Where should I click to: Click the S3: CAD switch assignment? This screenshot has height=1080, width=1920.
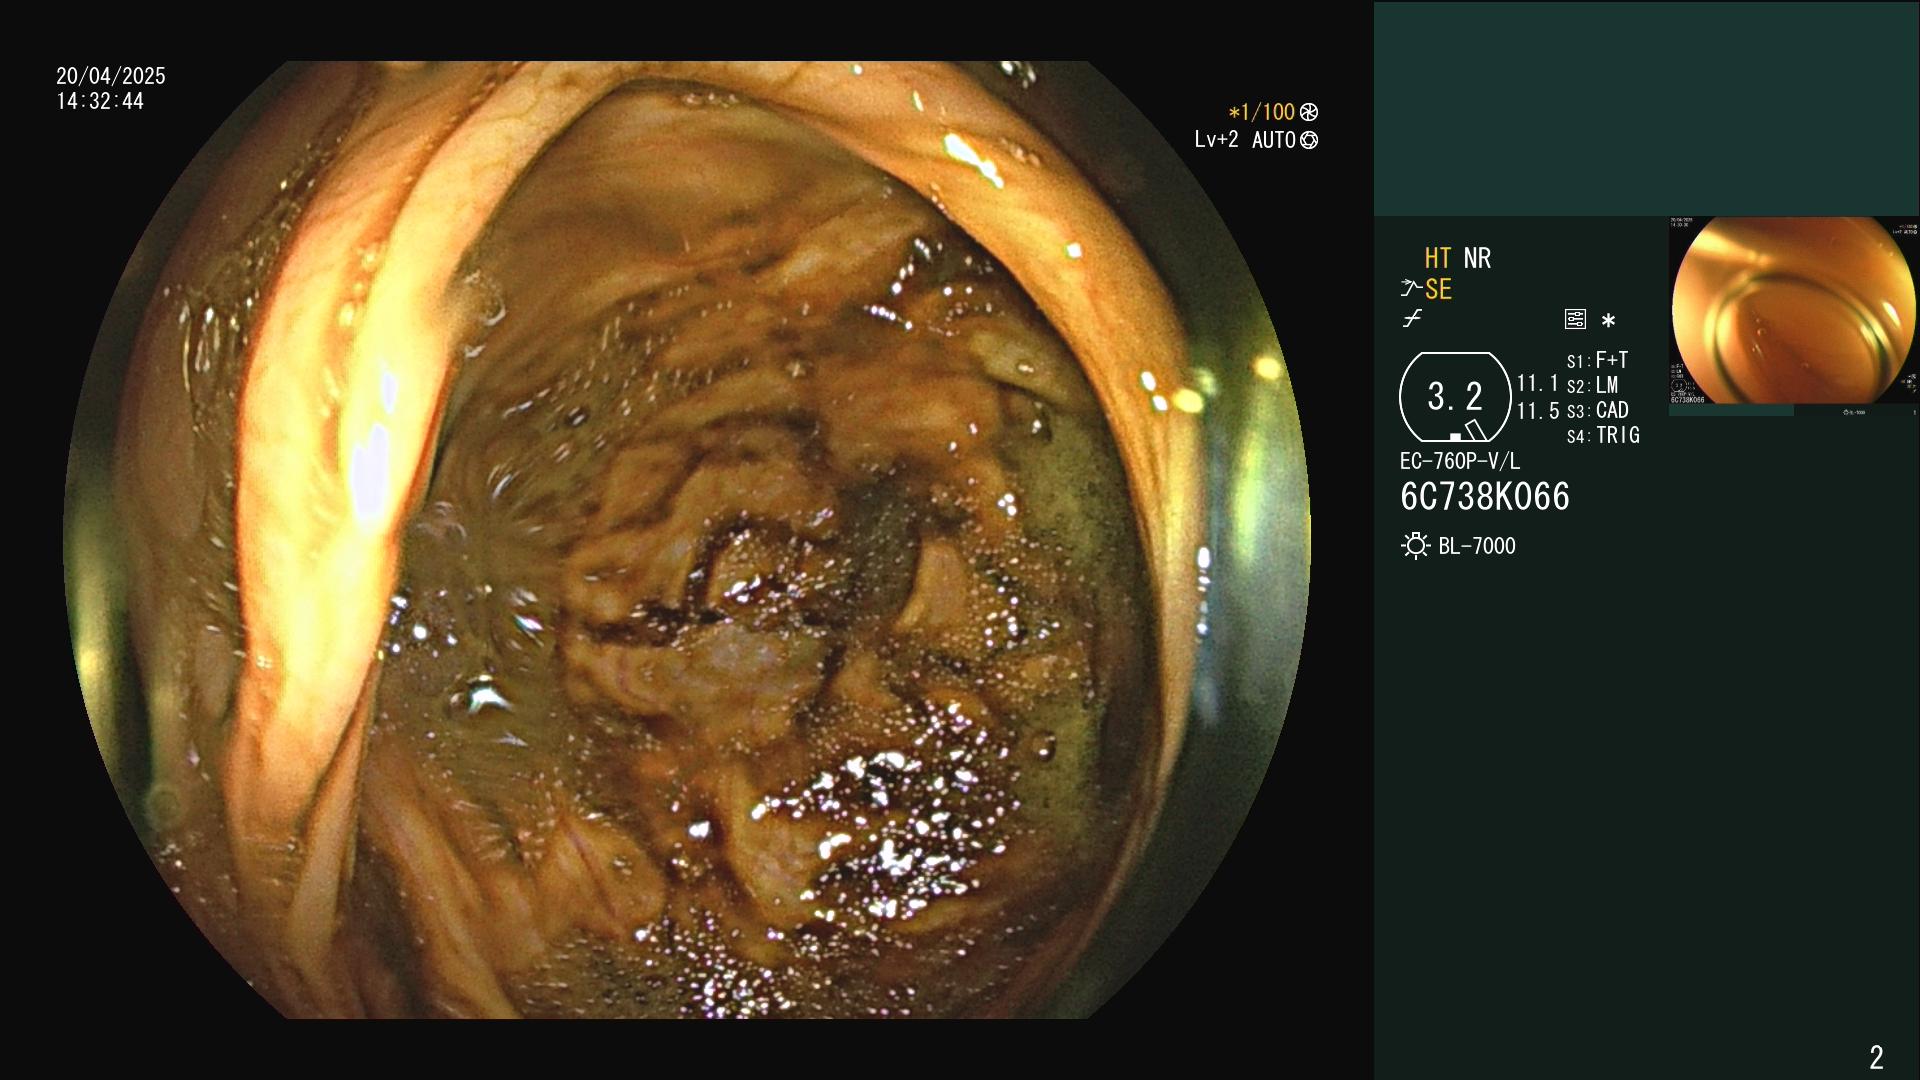tap(1598, 410)
